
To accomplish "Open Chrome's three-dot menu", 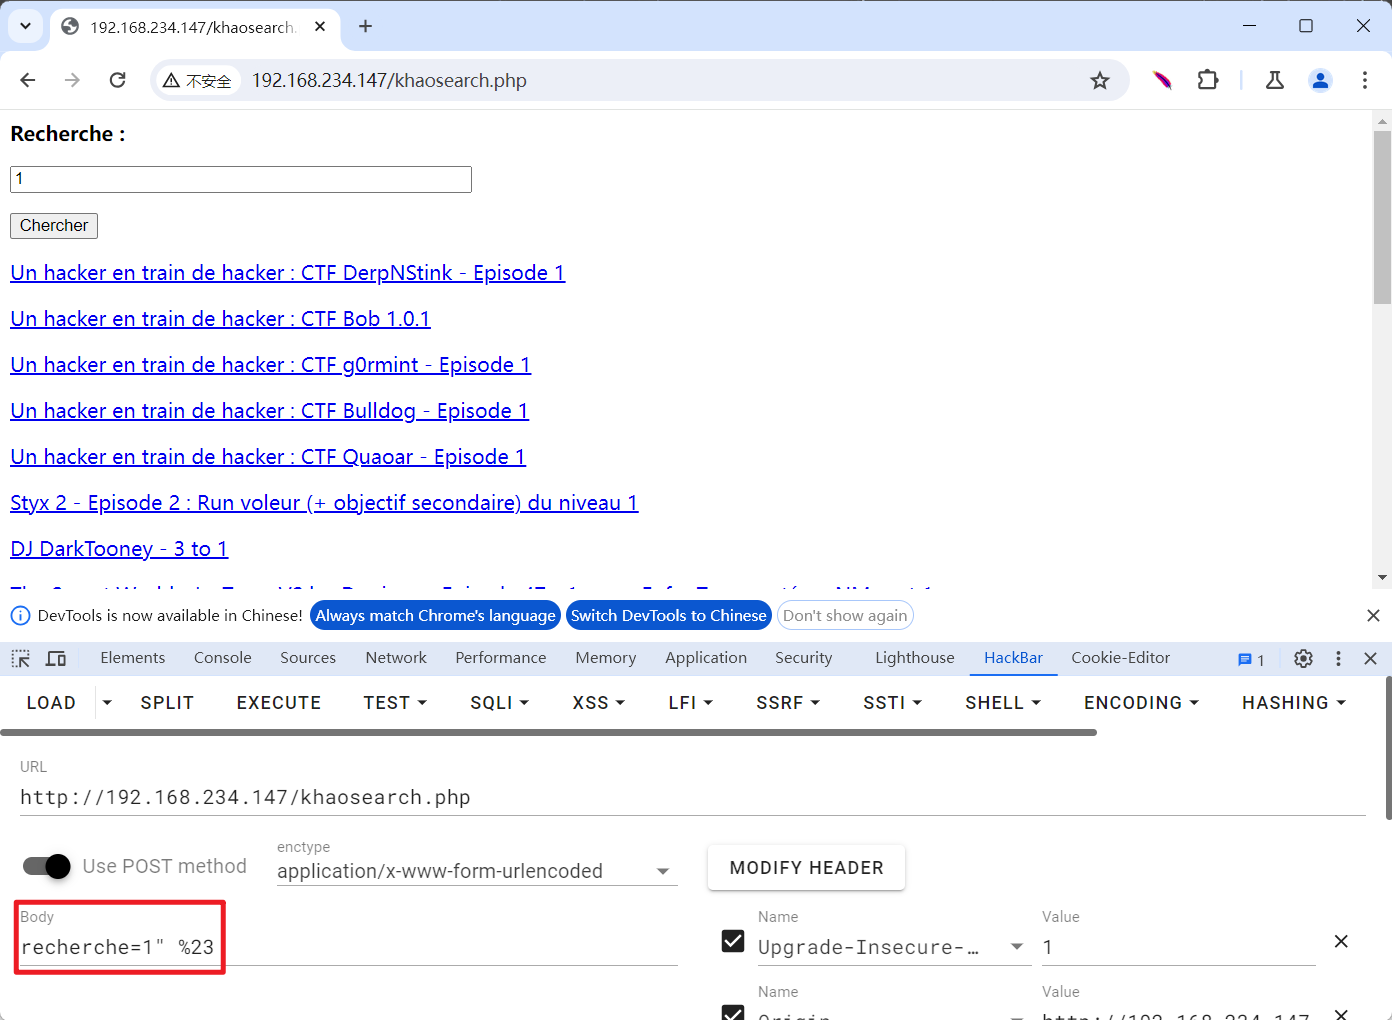I will pos(1365,80).
